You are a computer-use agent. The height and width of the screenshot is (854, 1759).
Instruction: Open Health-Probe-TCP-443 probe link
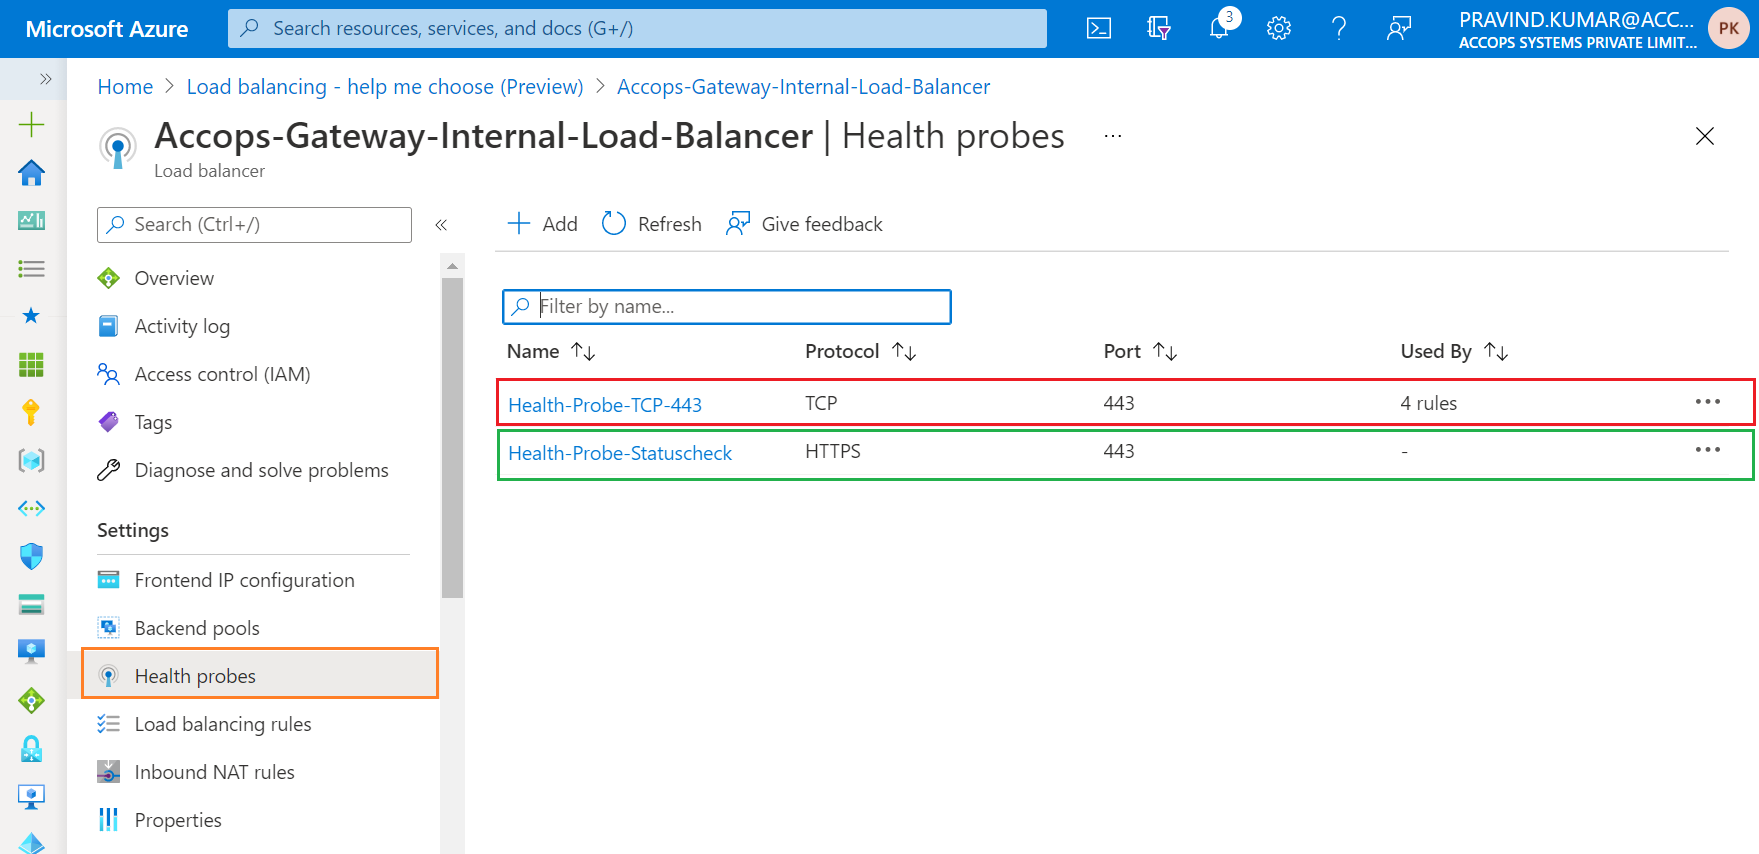605,405
